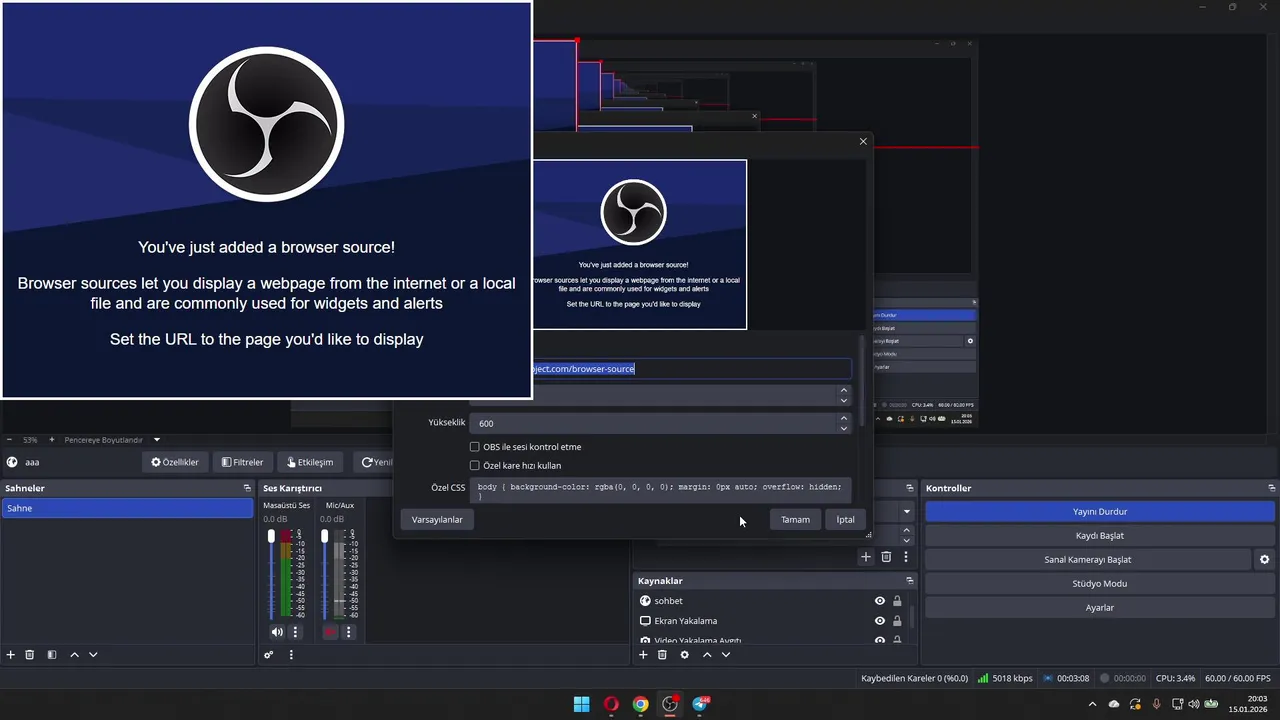Decrease Yükseklik value with down arrow

[844, 428]
